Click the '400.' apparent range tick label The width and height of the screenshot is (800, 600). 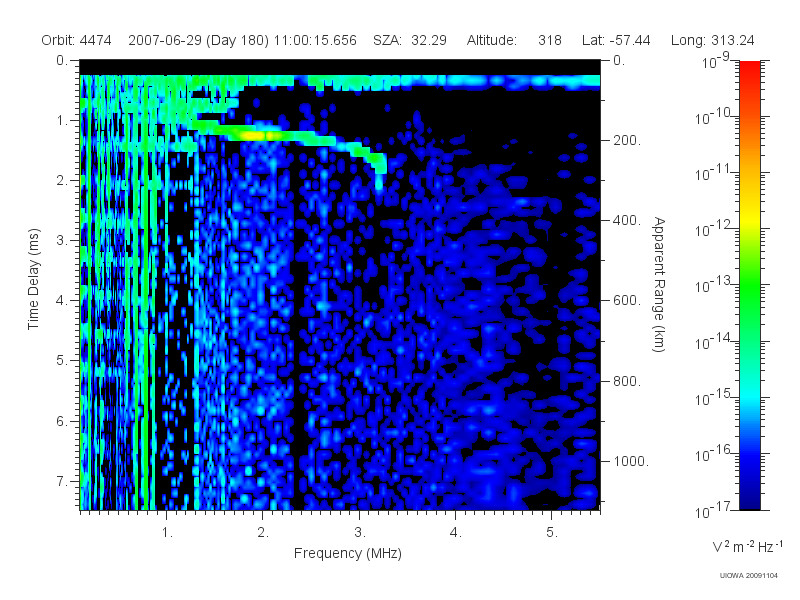tap(627, 220)
